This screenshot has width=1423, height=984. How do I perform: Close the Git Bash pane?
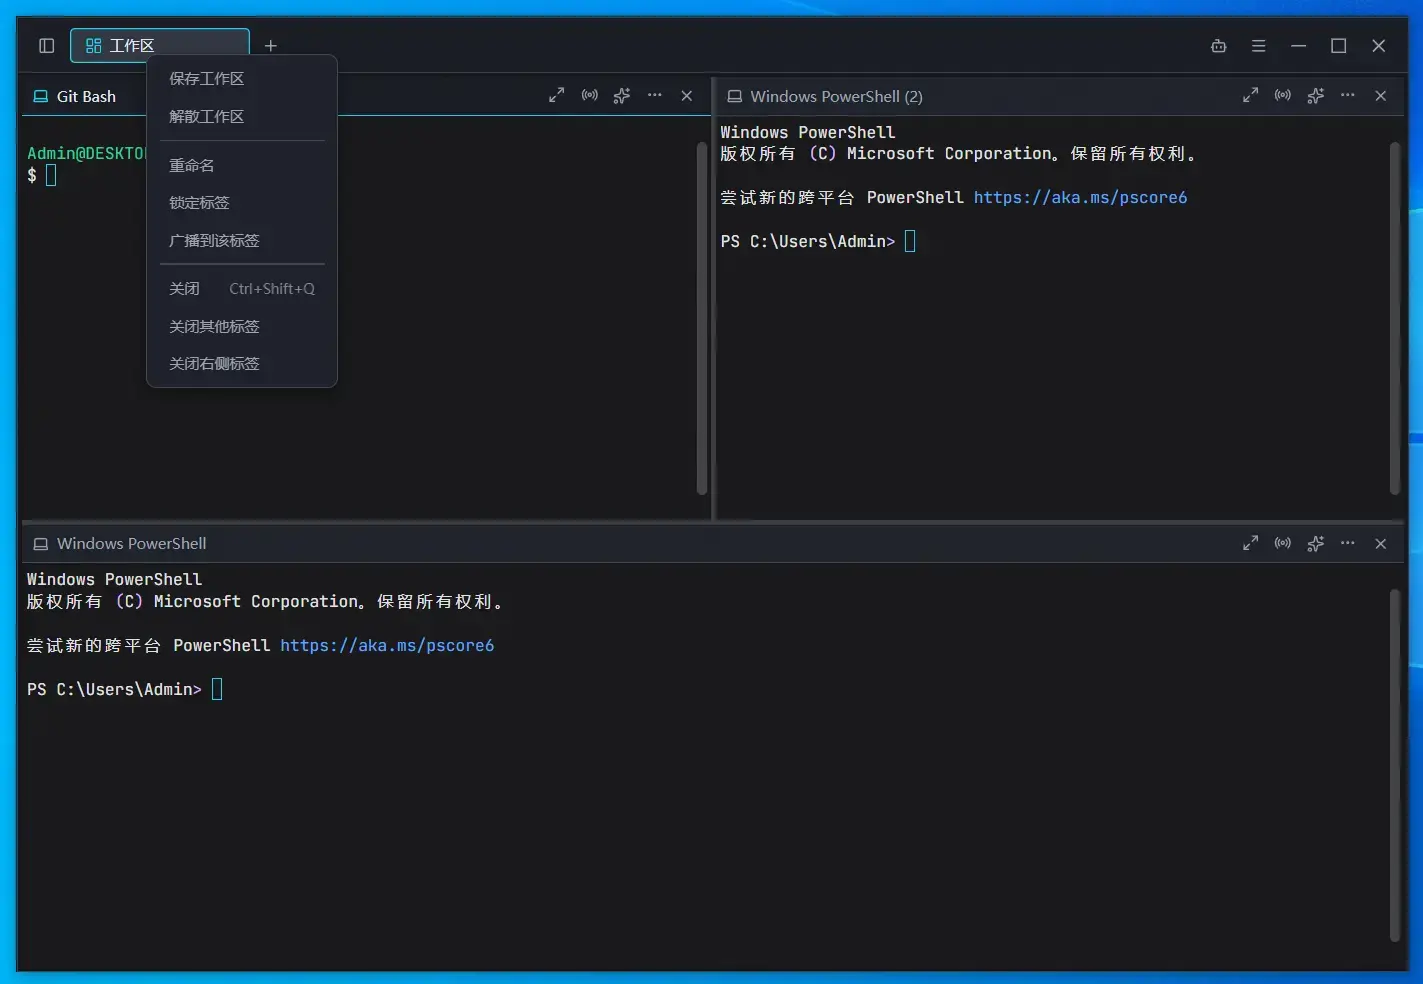686,96
